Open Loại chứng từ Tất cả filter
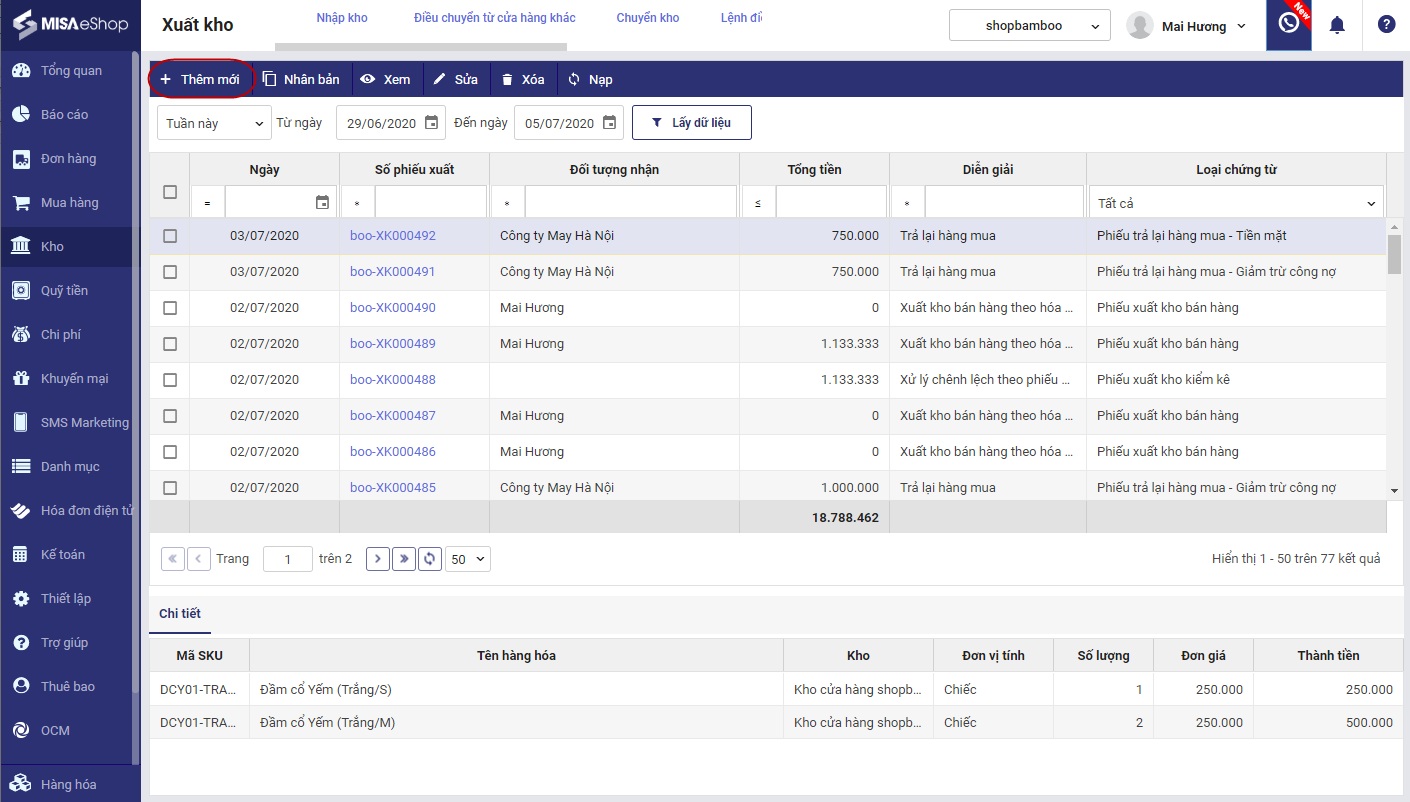 [1236, 203]
